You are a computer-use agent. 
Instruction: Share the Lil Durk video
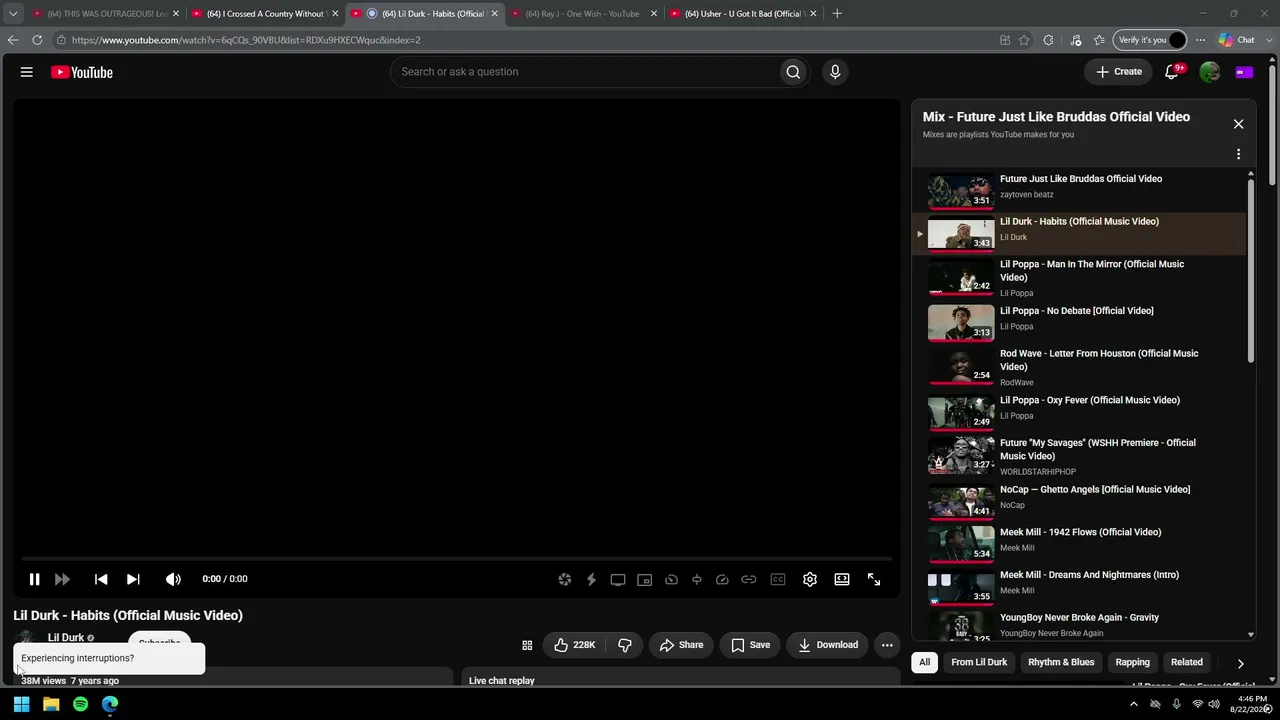pos(681,645)
